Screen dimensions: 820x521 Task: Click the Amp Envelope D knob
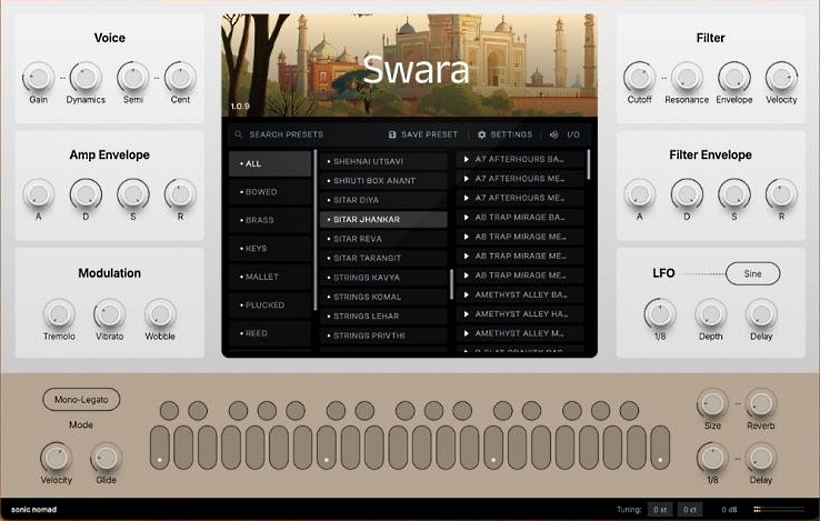[86, 194]
